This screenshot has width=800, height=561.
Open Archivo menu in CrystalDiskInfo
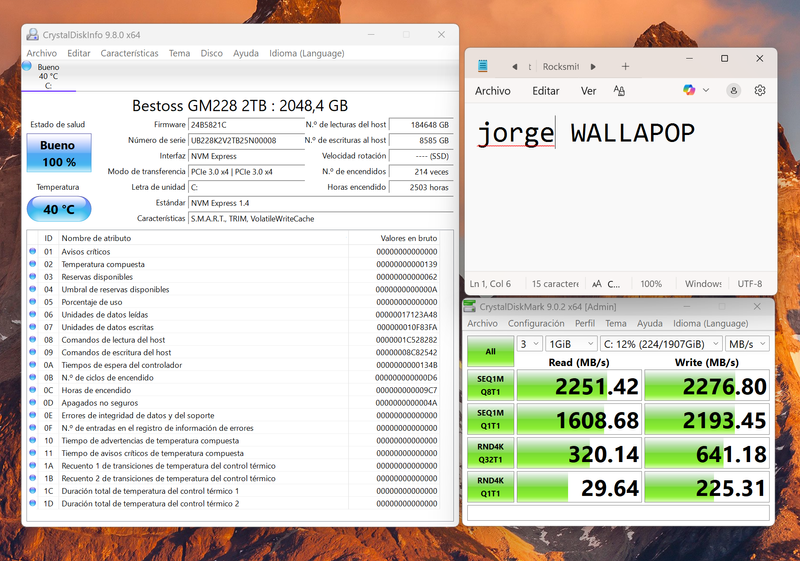42,53
